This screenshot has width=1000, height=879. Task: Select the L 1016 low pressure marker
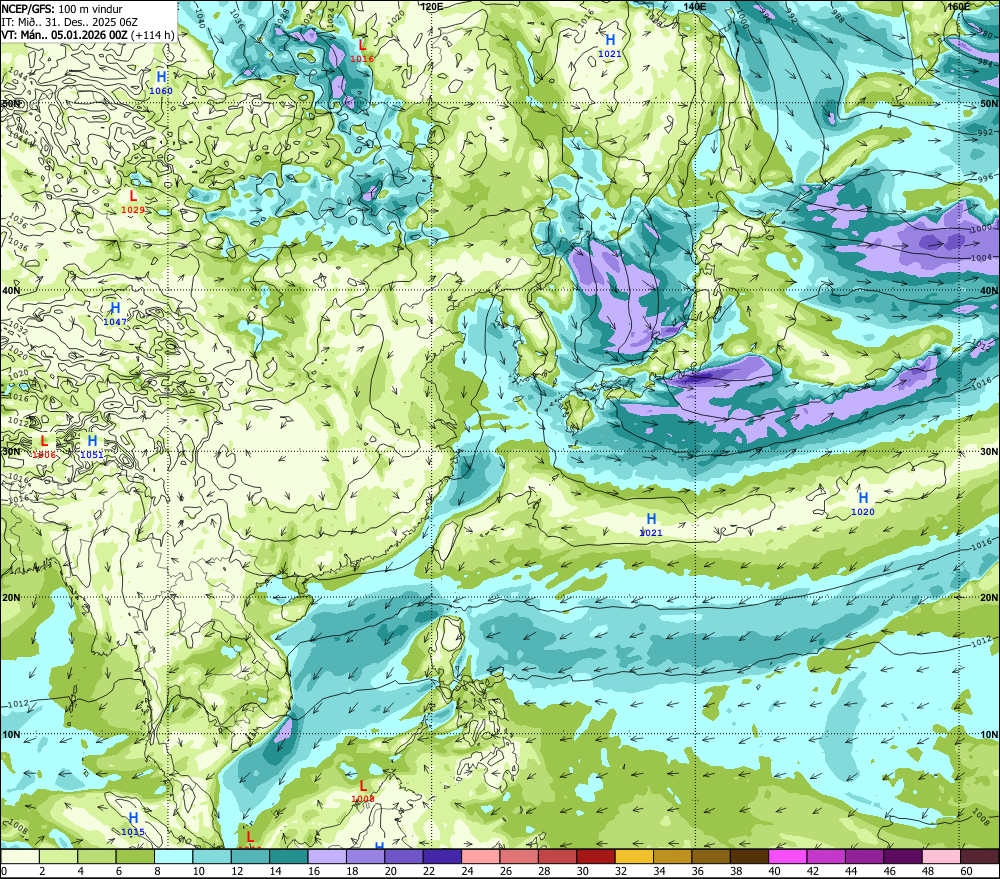362,51
